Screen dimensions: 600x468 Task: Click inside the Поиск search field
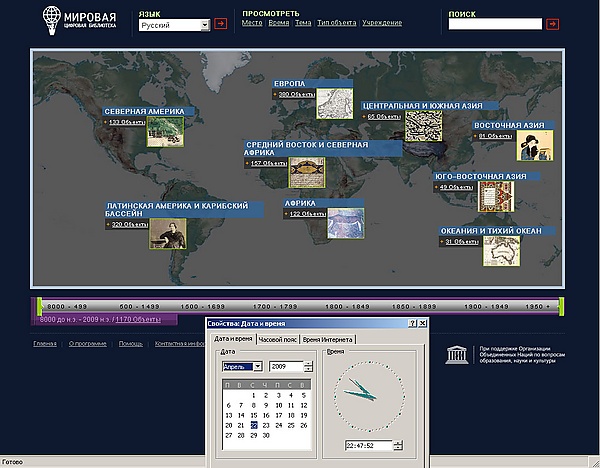[494, 24]
